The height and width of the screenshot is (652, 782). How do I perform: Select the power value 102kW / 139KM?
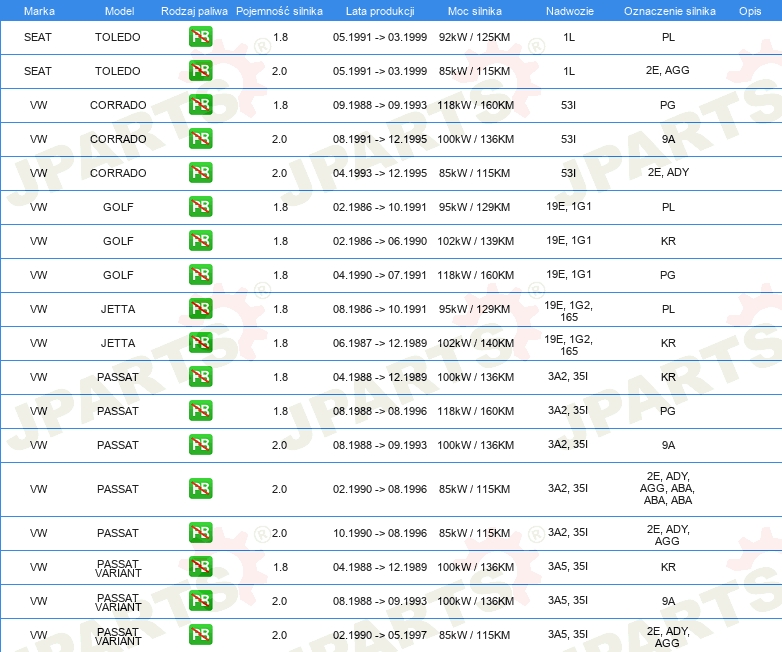coord(475,240)
